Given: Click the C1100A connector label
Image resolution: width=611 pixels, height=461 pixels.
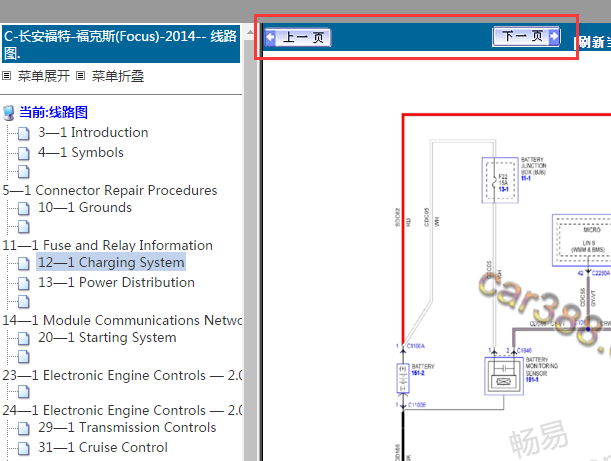Looking at the screenshot, I should (x=416, y=346).
